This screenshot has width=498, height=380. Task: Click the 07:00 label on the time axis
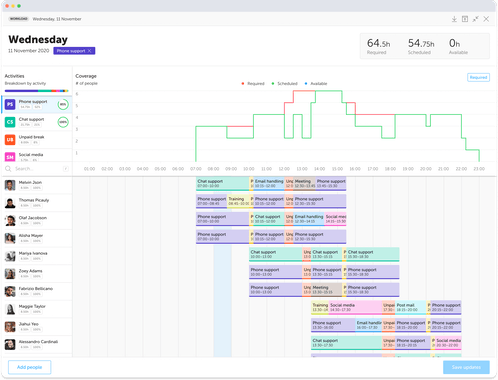(x=196, y=169)
